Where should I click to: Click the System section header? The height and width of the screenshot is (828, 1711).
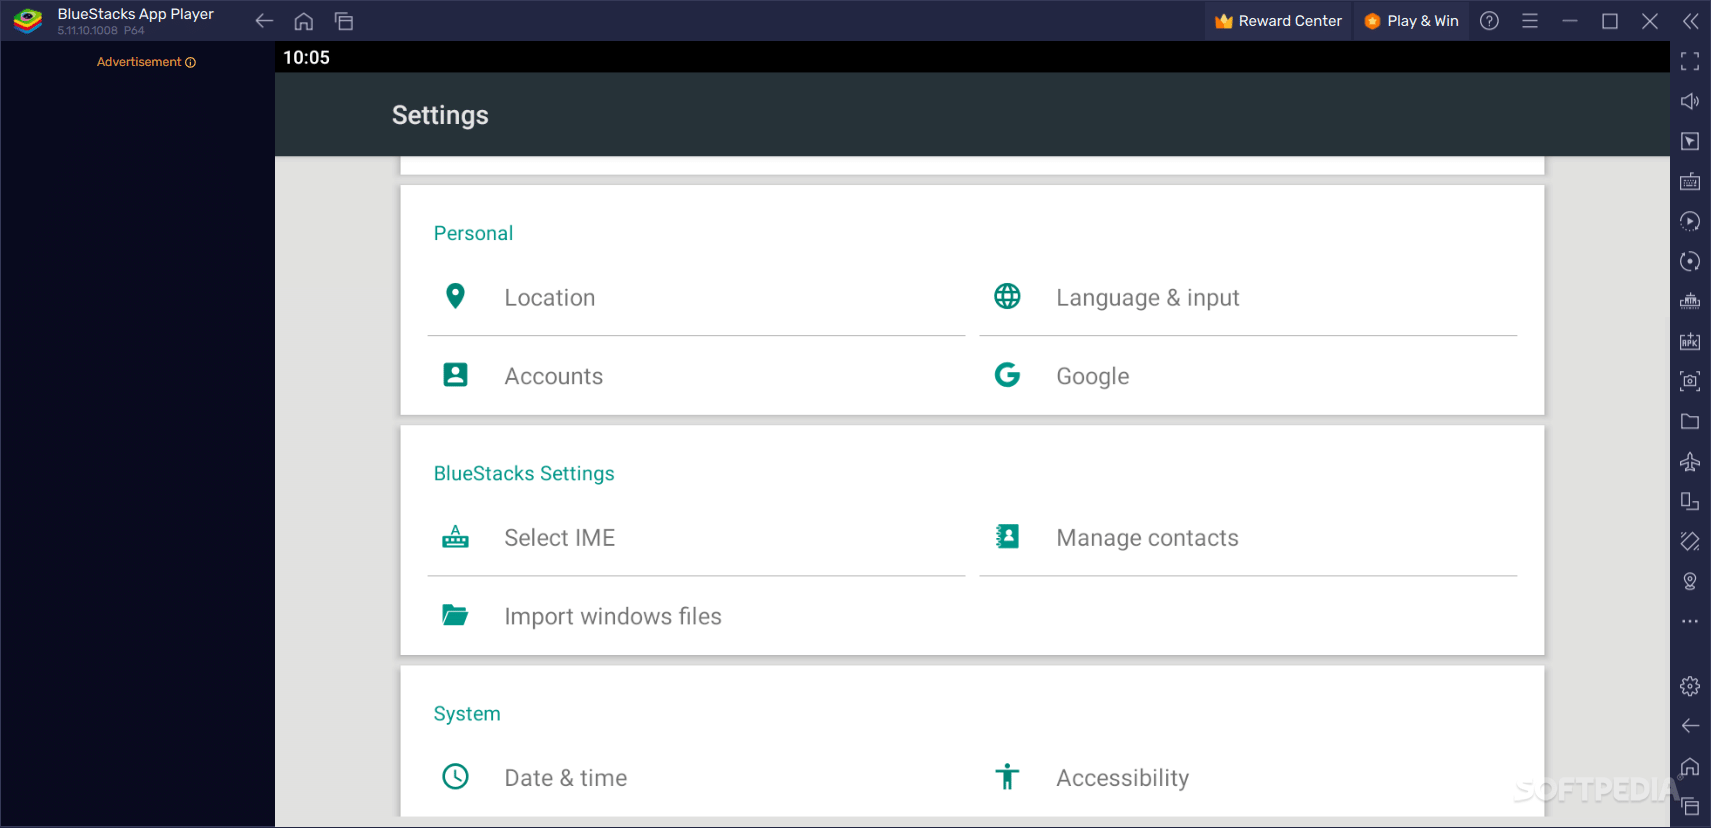(467, 714)
